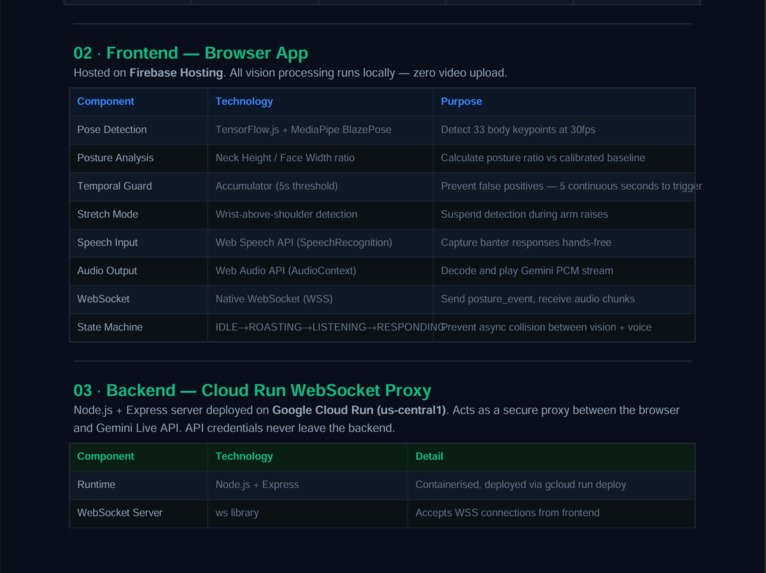The image size is (766, 573).
Task: Click the '02 · Frontend — Browser App' heading
Action: 191,53
